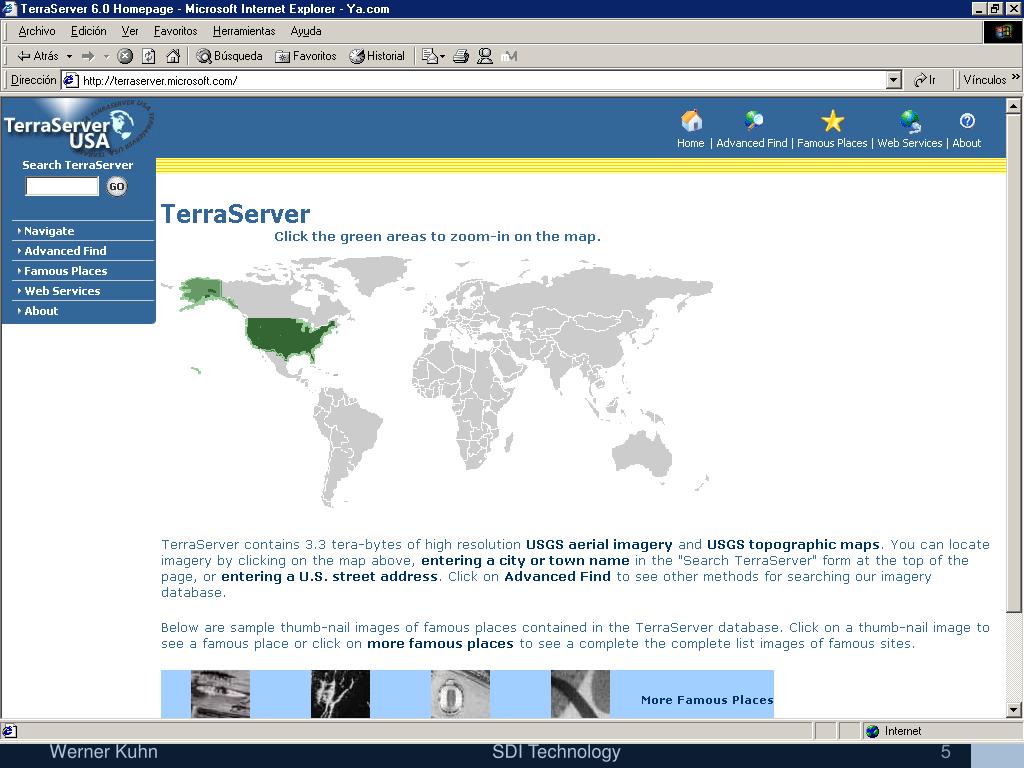Click the first famous place thumbnail
The width and height of the screenshot is (1024, 768).
click(x=220, y=694)
